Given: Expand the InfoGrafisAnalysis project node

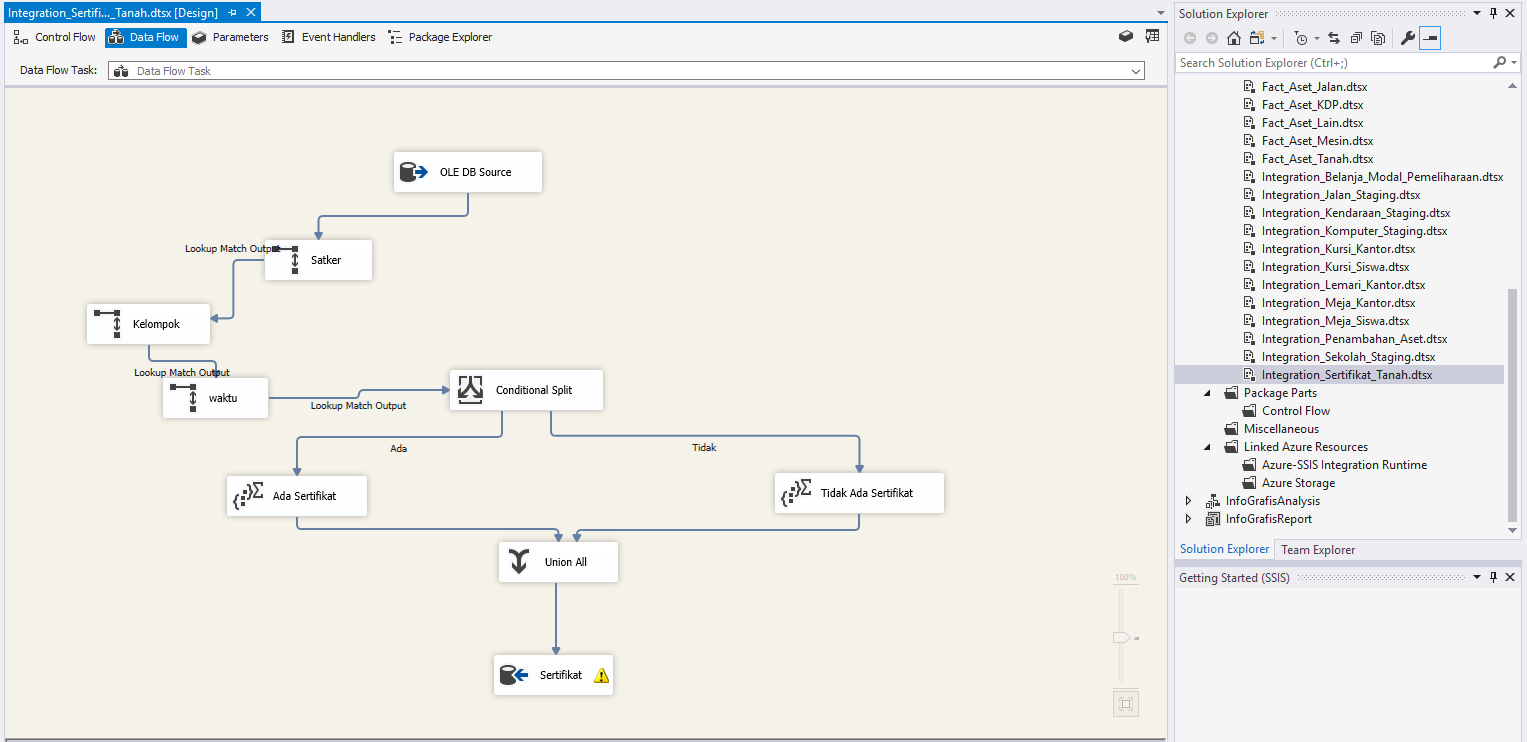Looking at the screenshot, I should tap(1188, 501).
